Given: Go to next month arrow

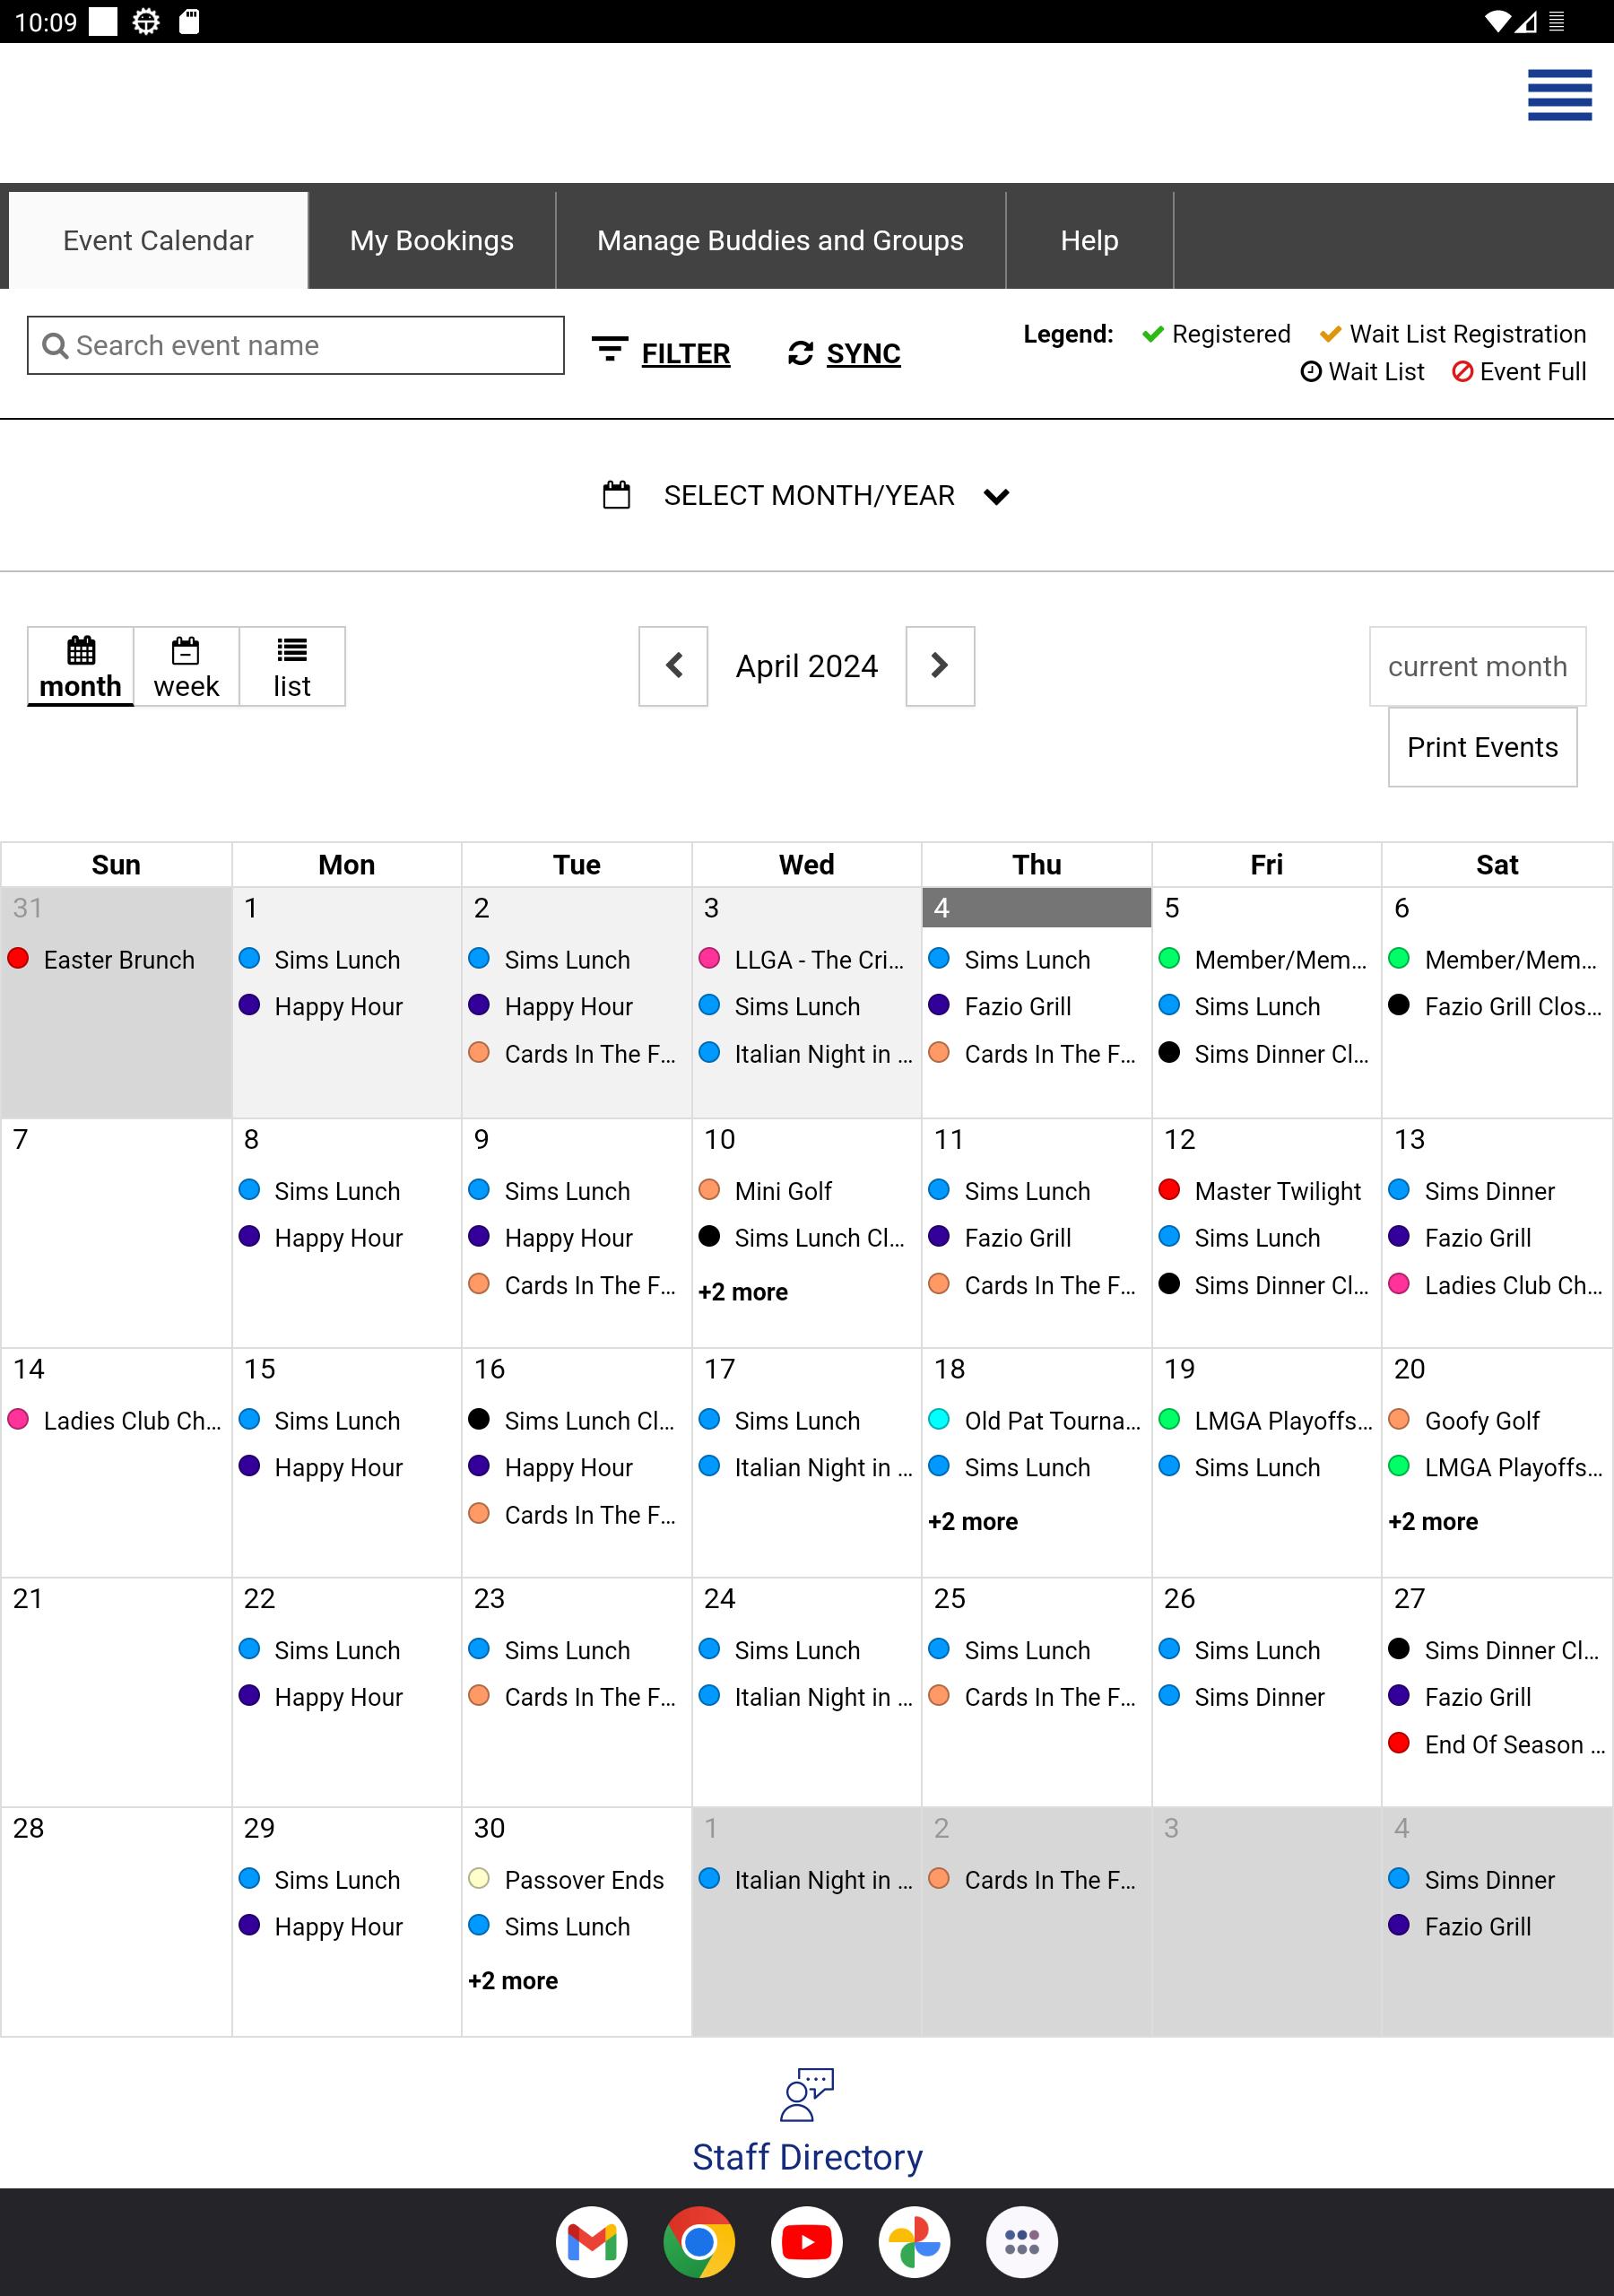Looking at the screenshot, I should pyautogui.click(x=940, y=666).
